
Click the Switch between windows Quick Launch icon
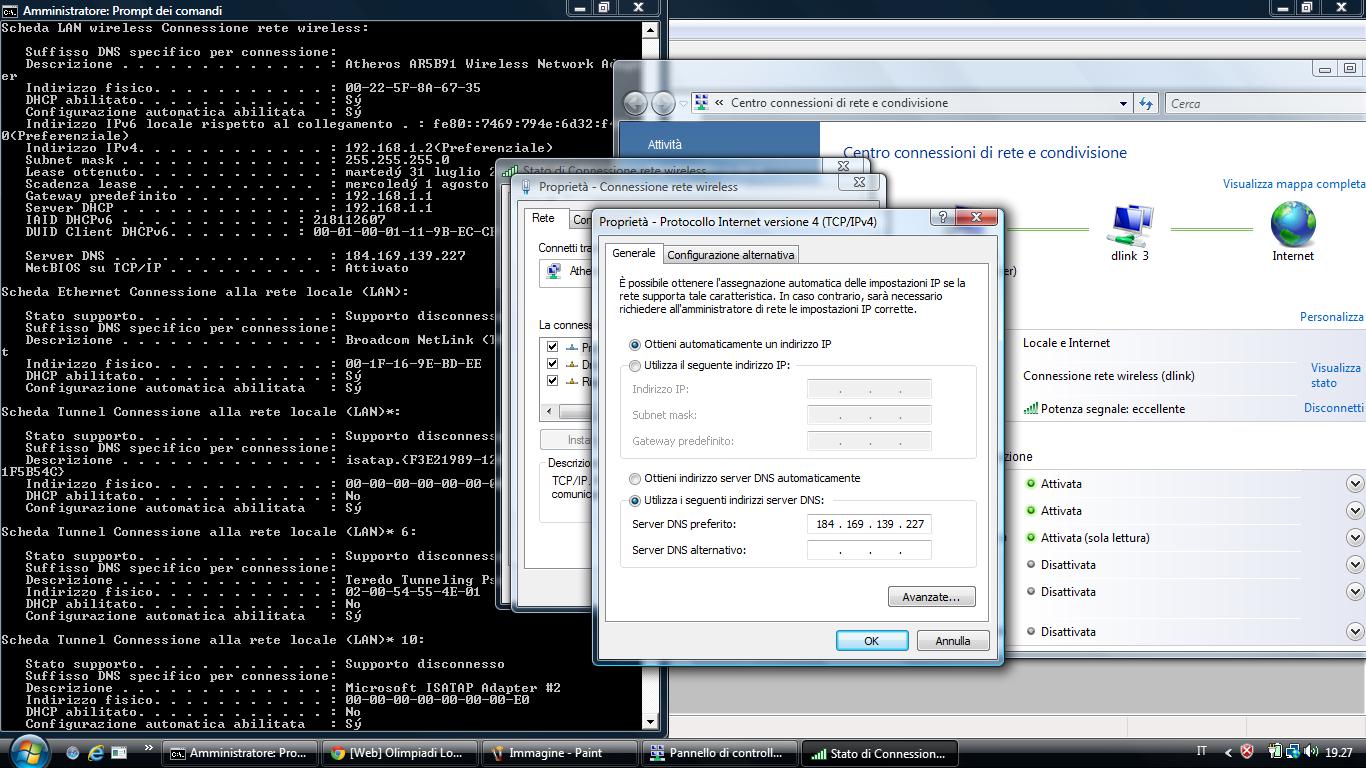[119, 752]
